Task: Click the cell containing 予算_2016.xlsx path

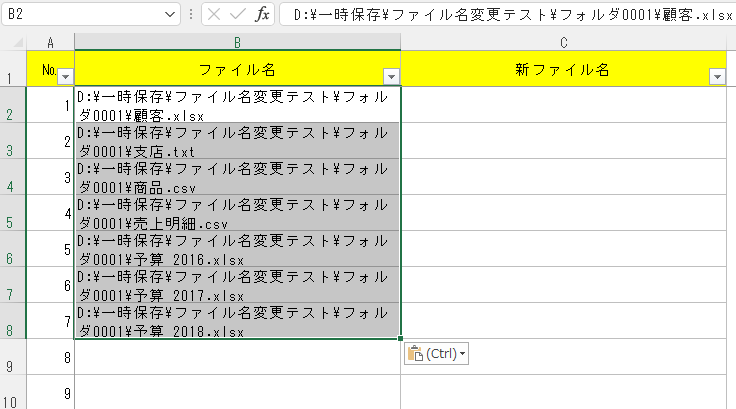Action: pyautogui.click(x=238, y=249)
